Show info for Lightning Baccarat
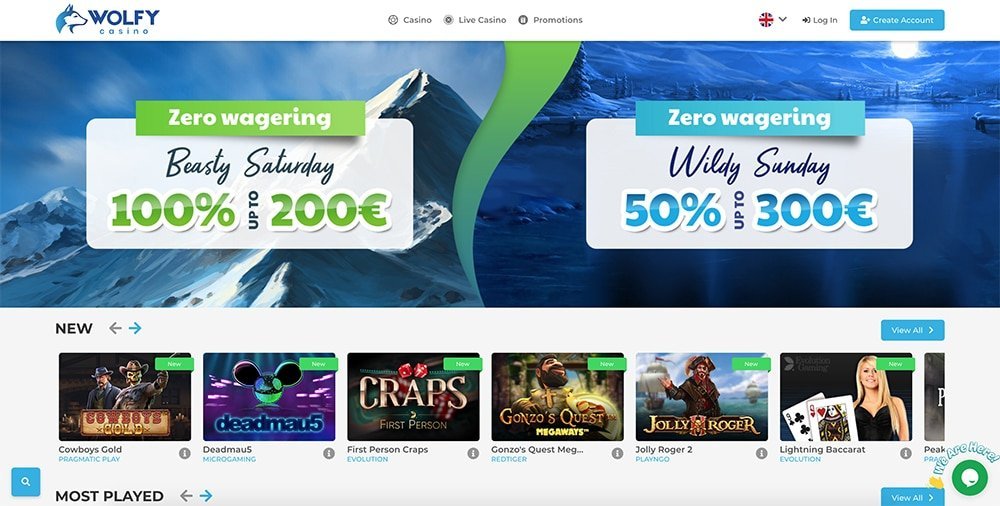1000x506 pixels. (906, 453)
